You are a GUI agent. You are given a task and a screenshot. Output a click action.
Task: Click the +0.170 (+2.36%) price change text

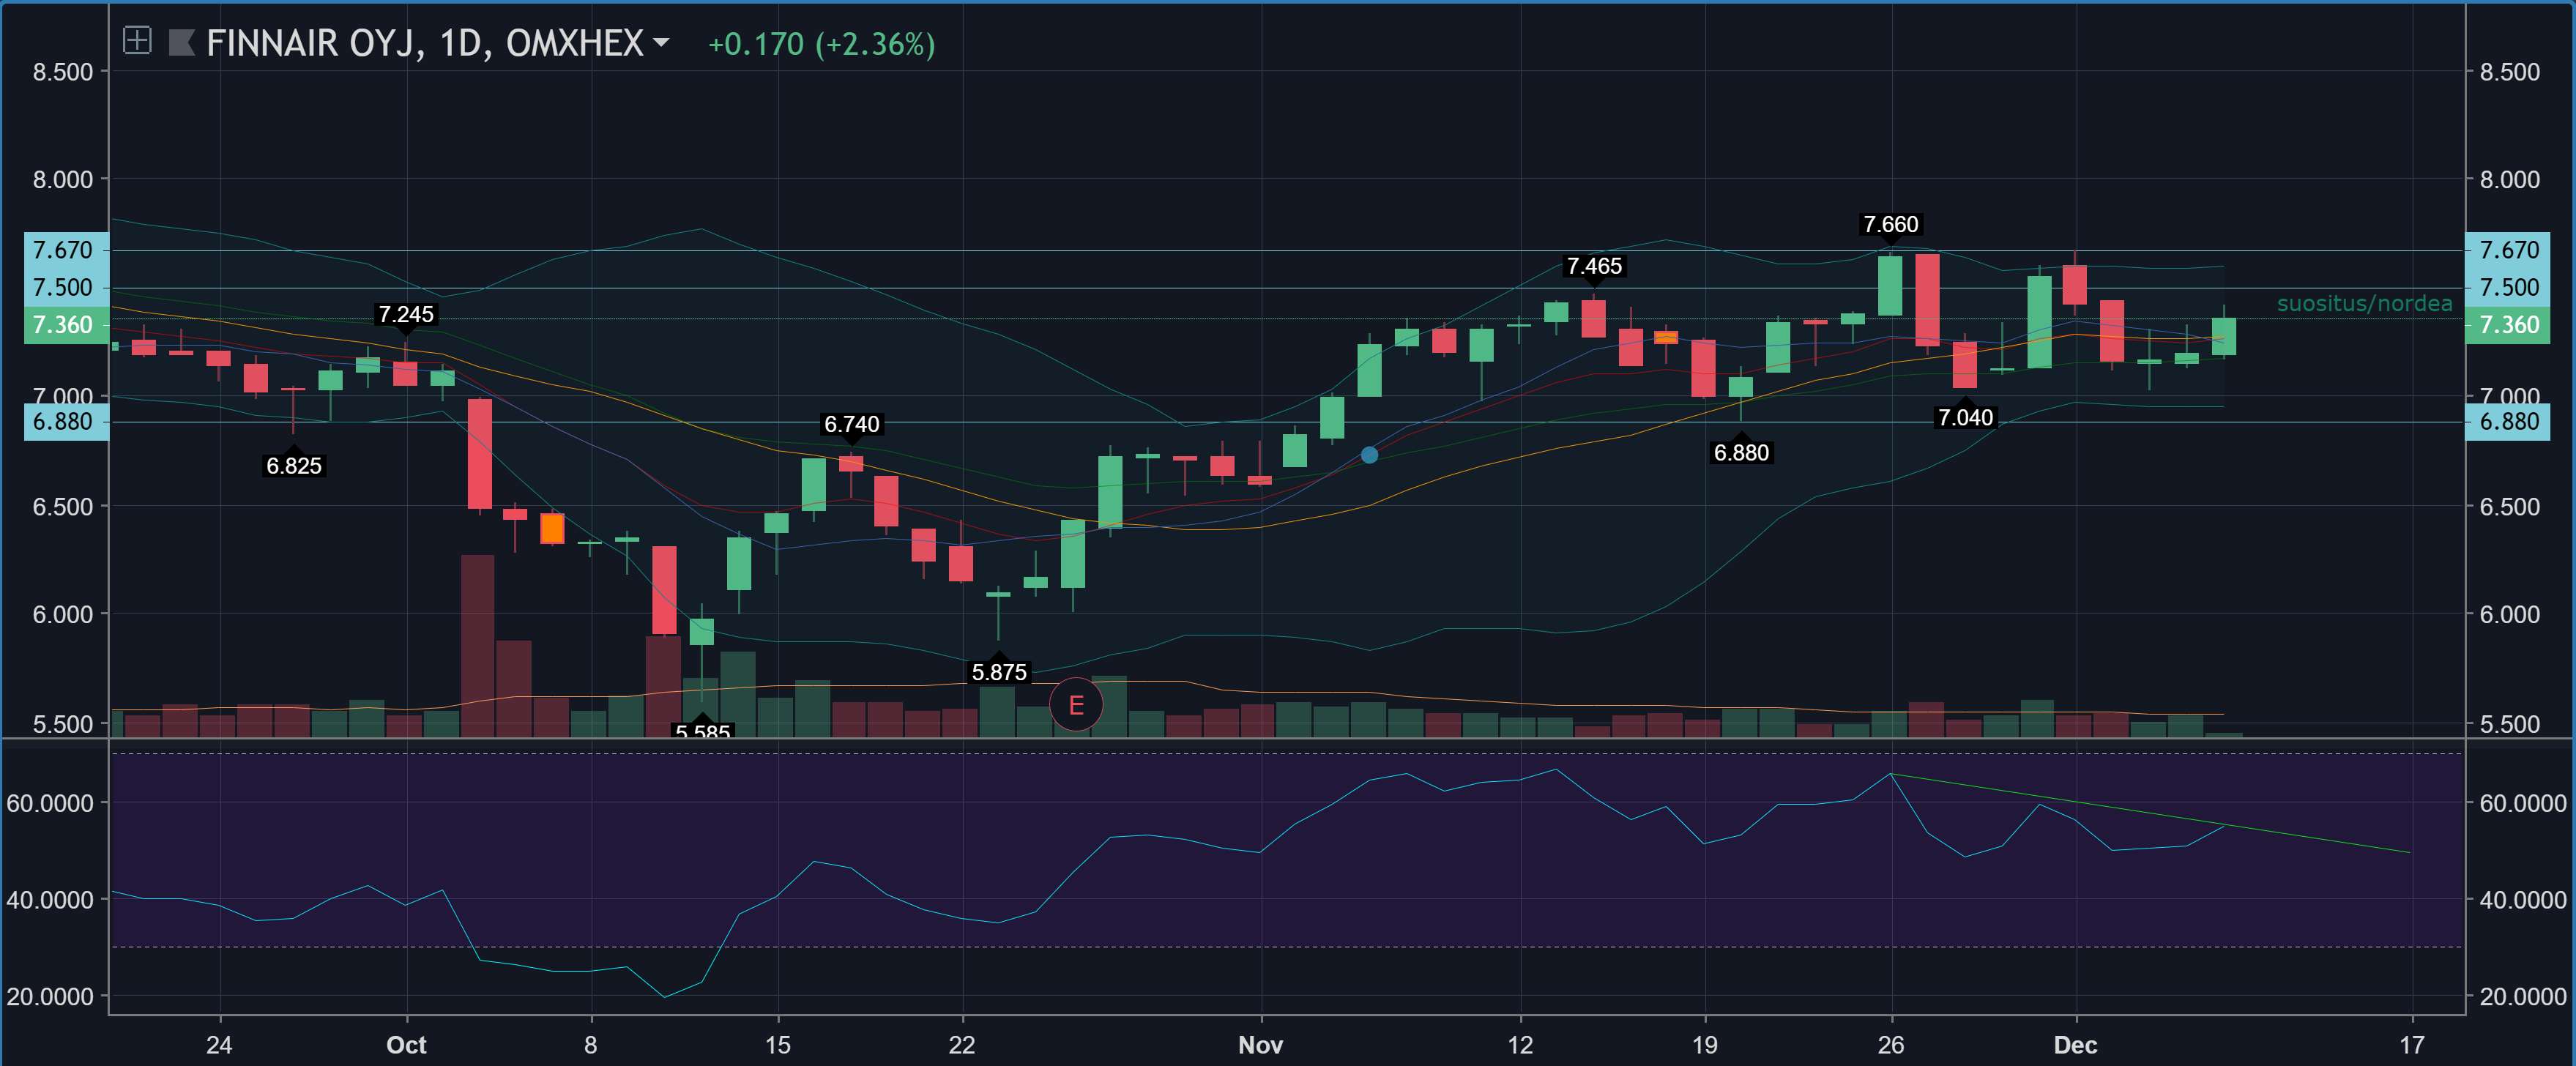pos(821,44)
